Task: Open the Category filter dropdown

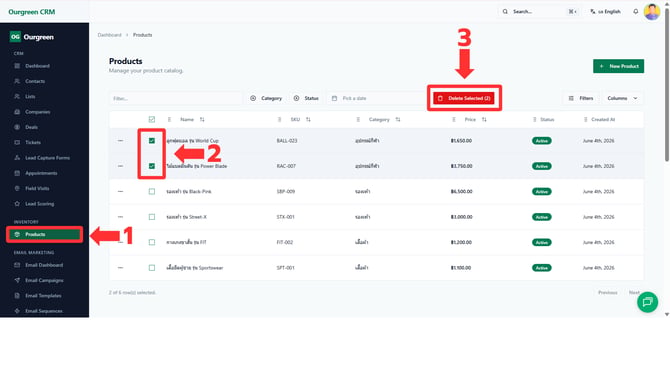Action: (266, 98)
